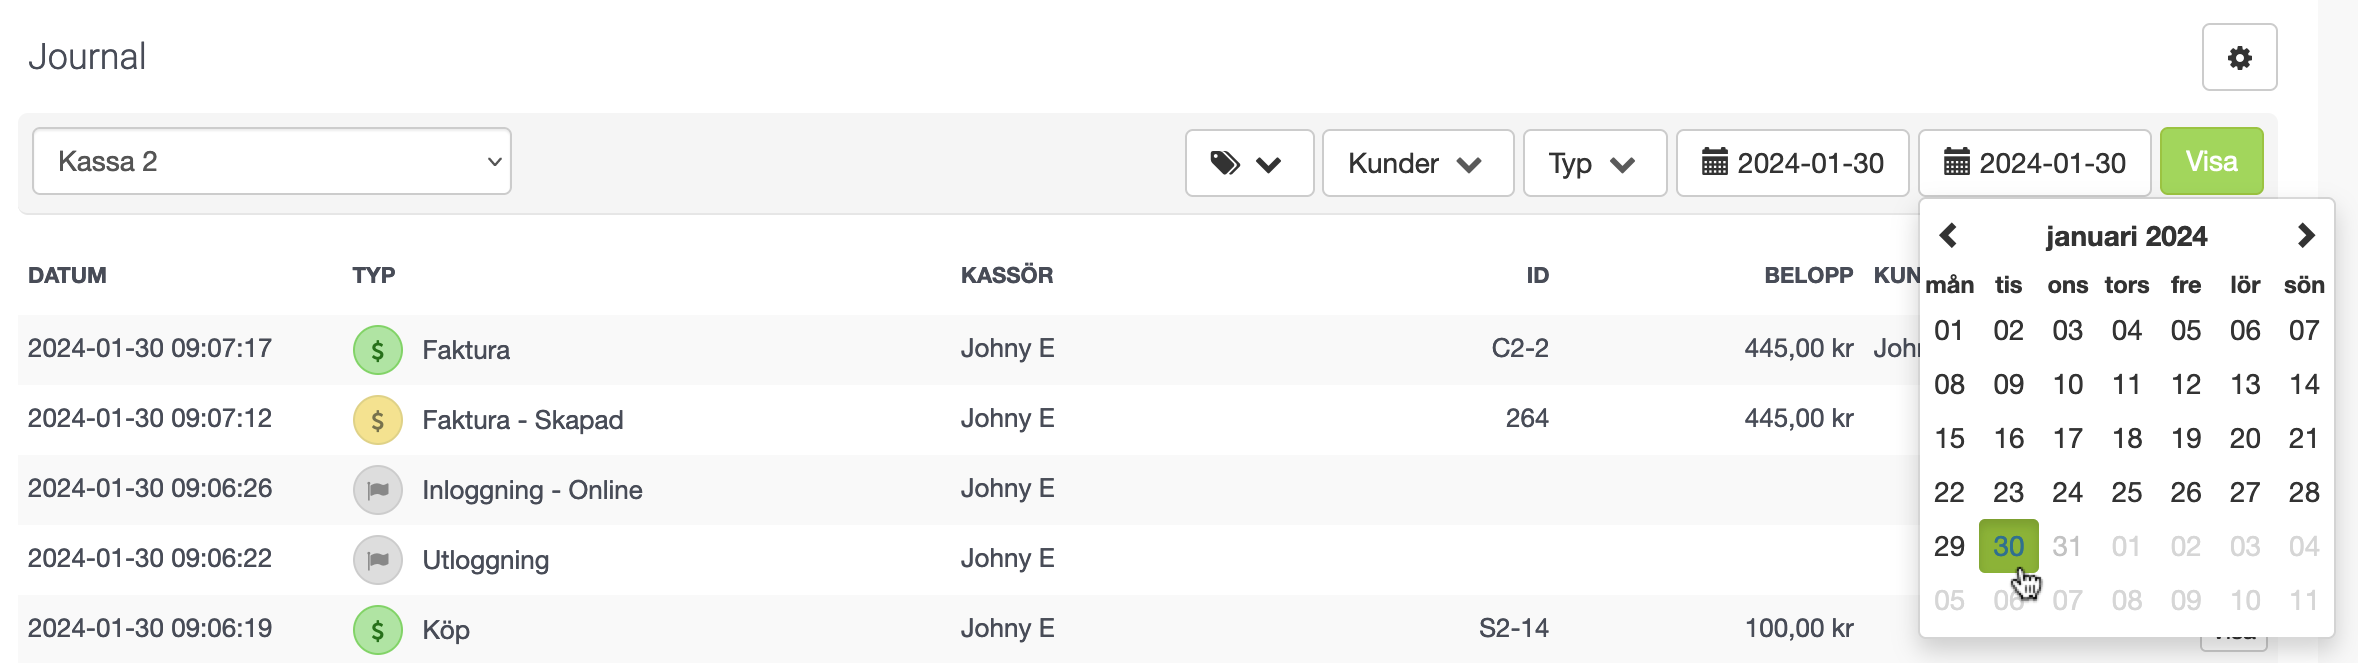Open the tags filter dropdown

click(x=1249, y=163)
